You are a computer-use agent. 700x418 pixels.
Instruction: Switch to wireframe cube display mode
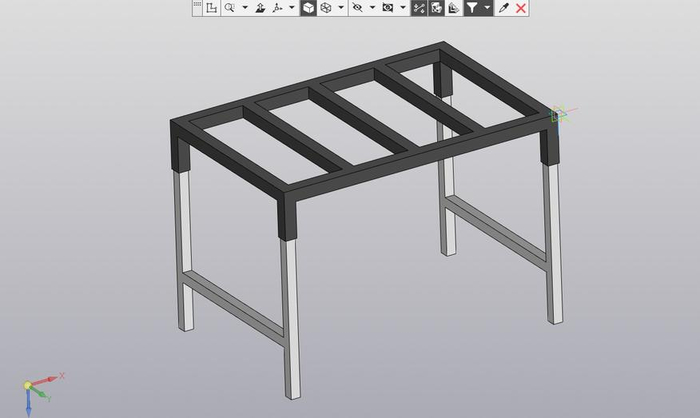click(x=326, y=8)
